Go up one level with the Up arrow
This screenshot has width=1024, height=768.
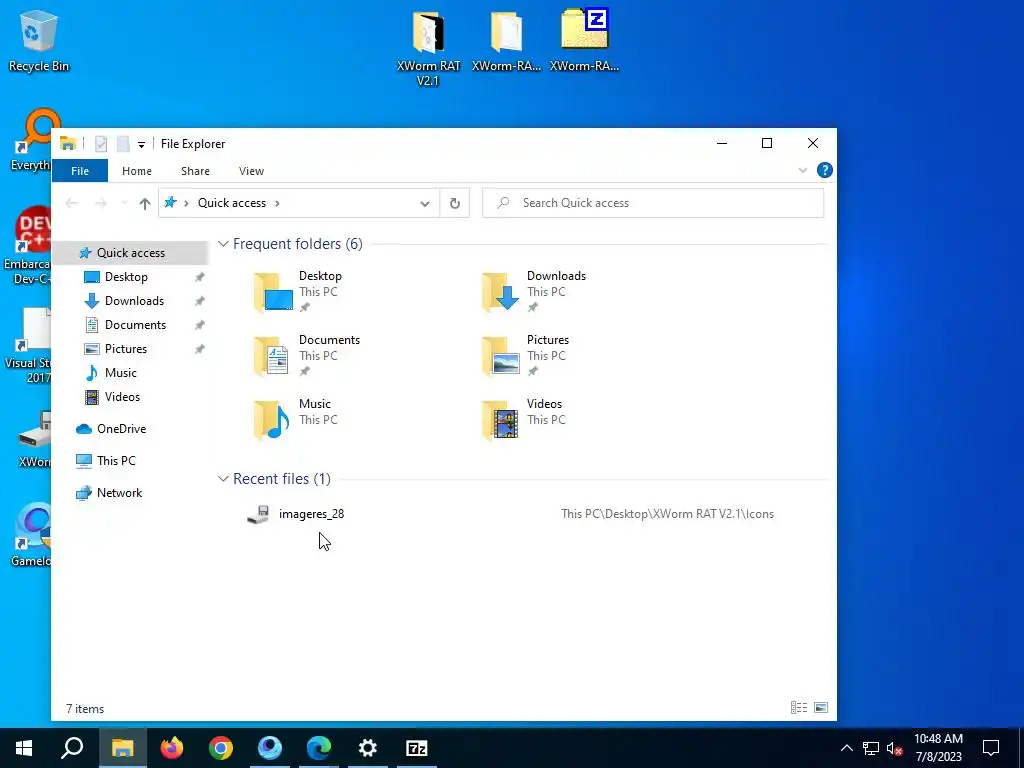click(145, 203)
